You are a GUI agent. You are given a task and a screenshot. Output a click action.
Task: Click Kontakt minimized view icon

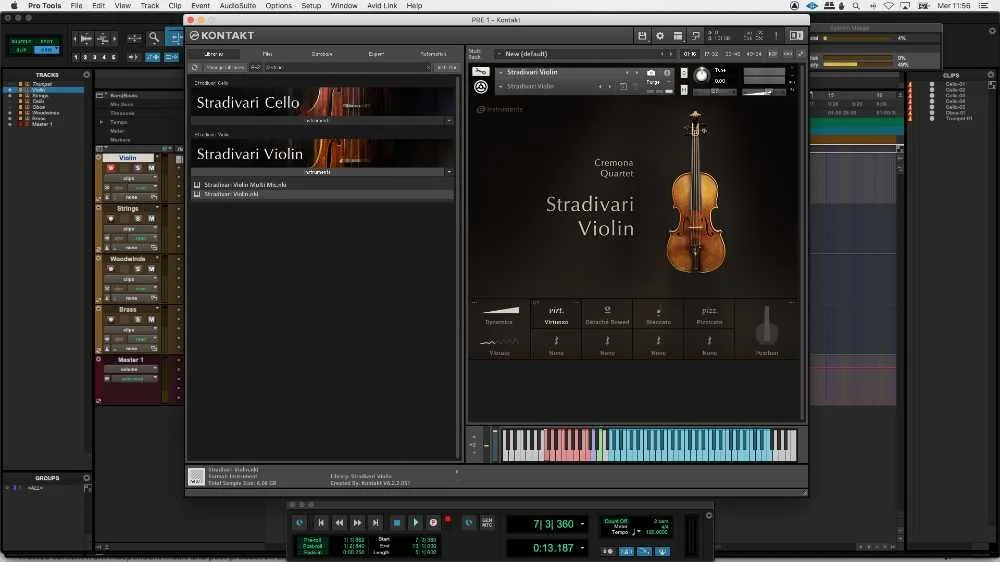tap(696, 36)
